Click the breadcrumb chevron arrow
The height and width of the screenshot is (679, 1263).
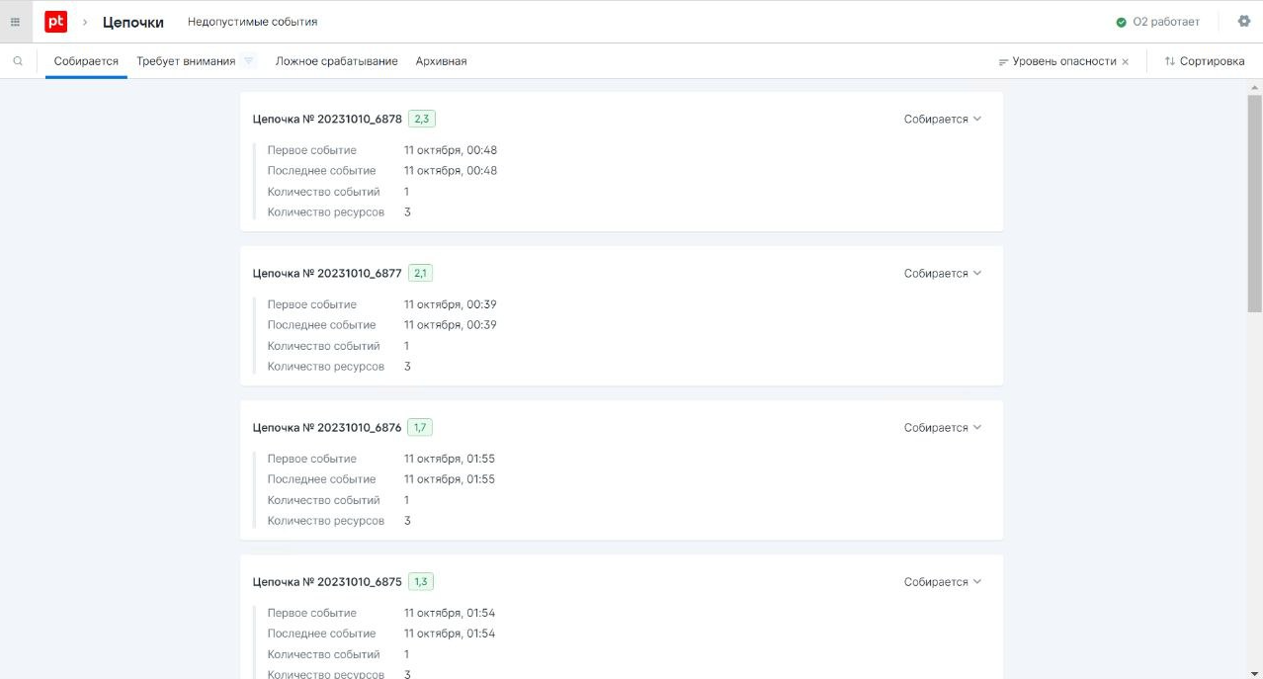pyautogui.click(x=85, y=22)
